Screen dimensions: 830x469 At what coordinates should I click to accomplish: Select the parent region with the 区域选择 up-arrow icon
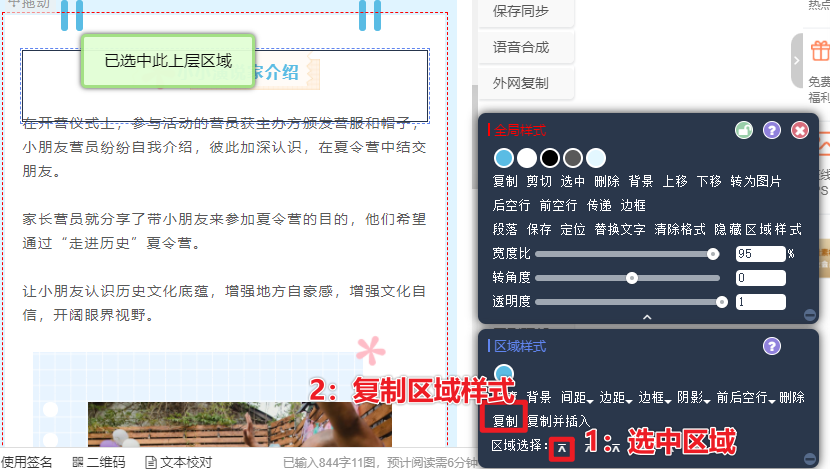click(x=562, y=449)
